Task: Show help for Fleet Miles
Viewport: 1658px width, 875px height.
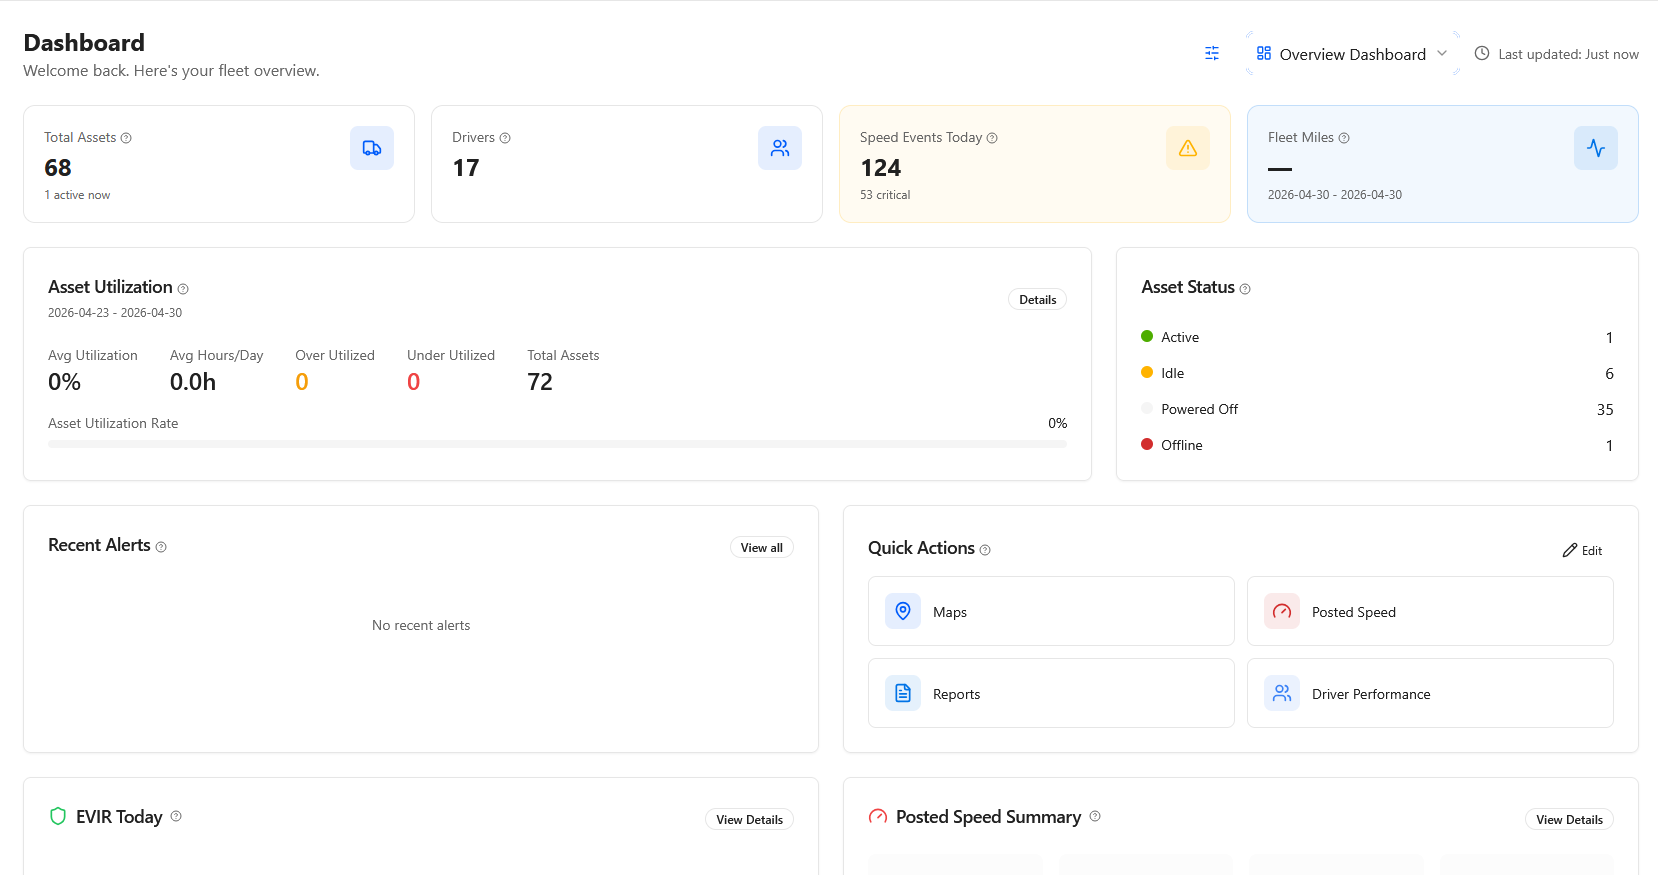Action: coord(1344,138)
